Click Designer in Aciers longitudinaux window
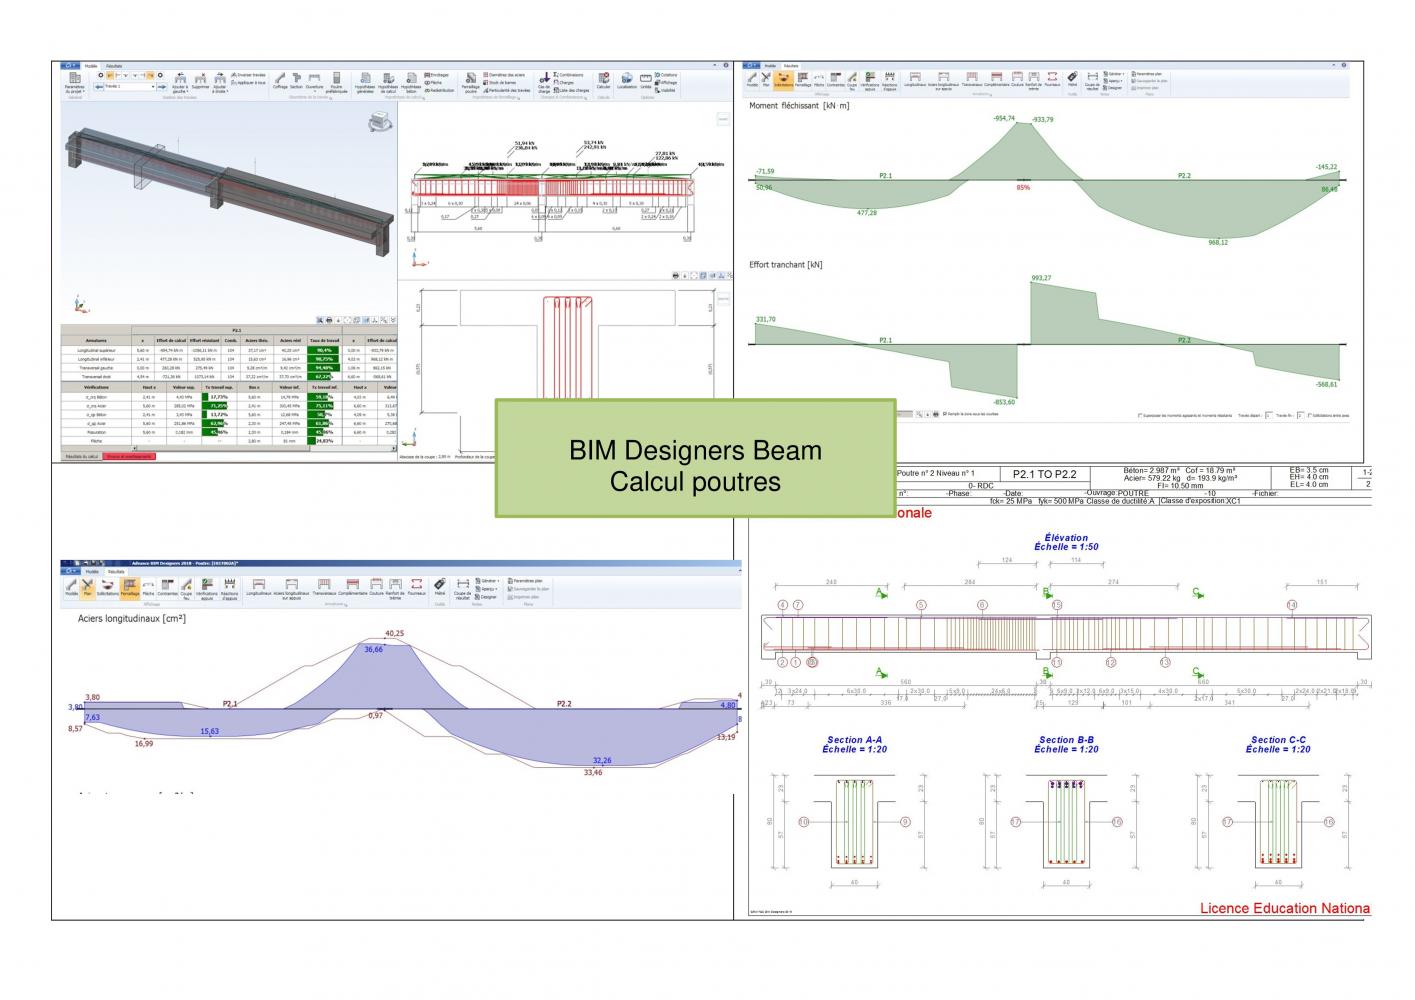 coord(484,597)
